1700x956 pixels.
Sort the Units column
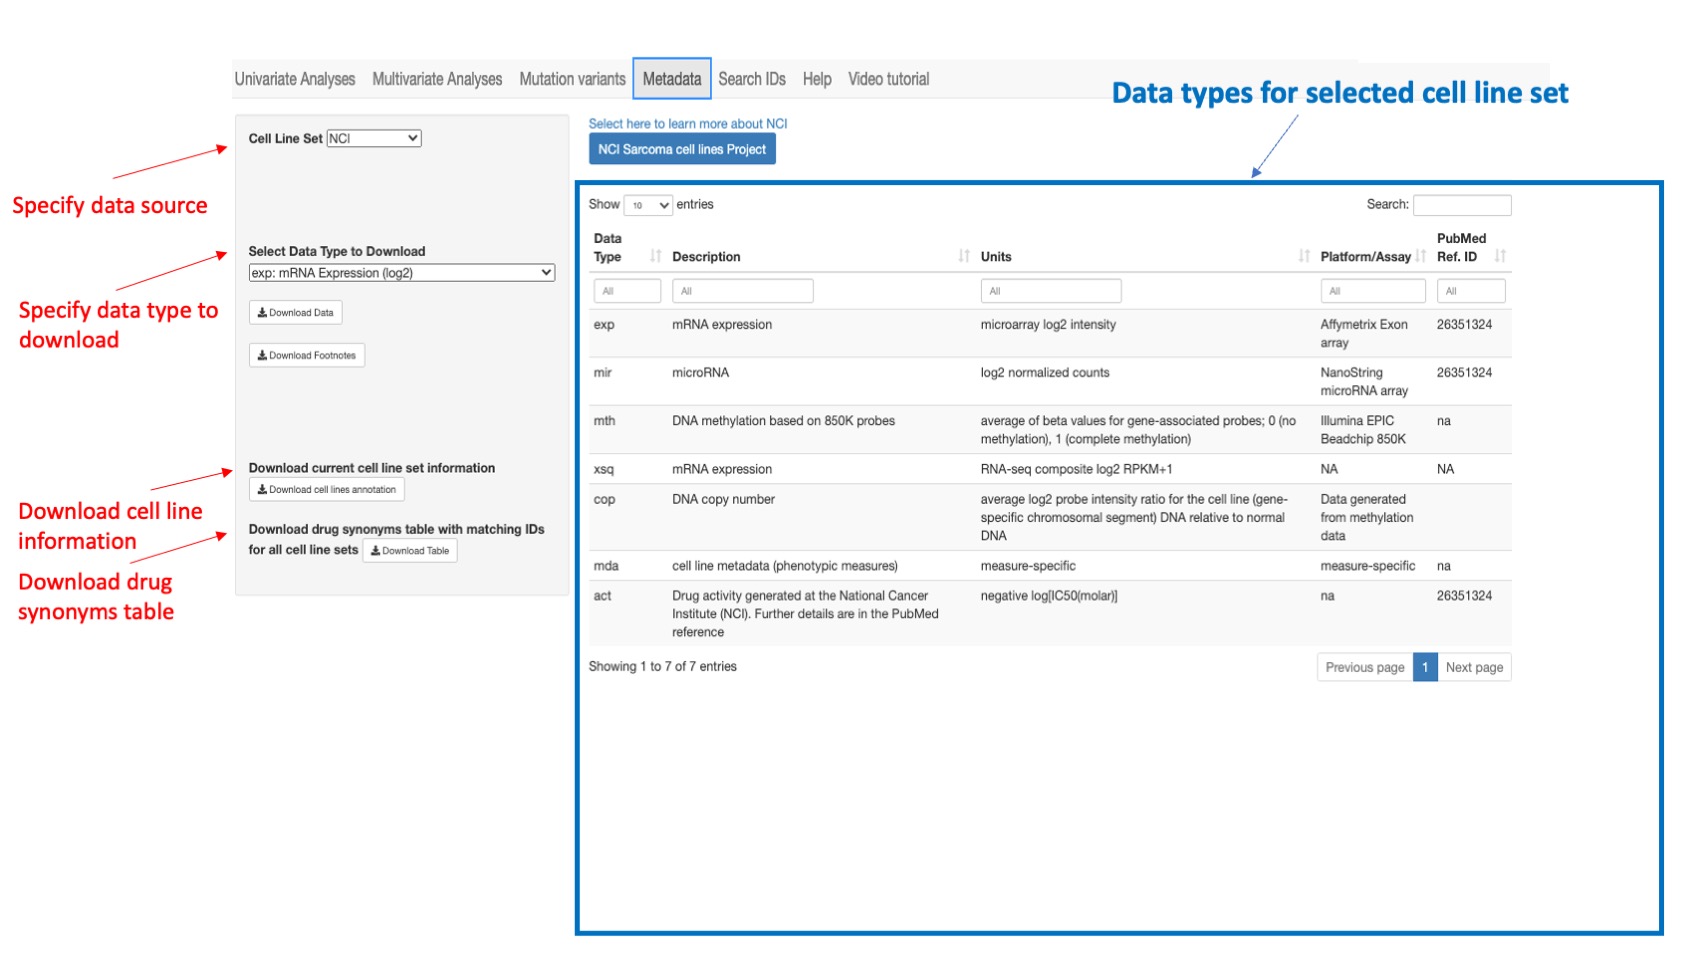point(1305,256)
